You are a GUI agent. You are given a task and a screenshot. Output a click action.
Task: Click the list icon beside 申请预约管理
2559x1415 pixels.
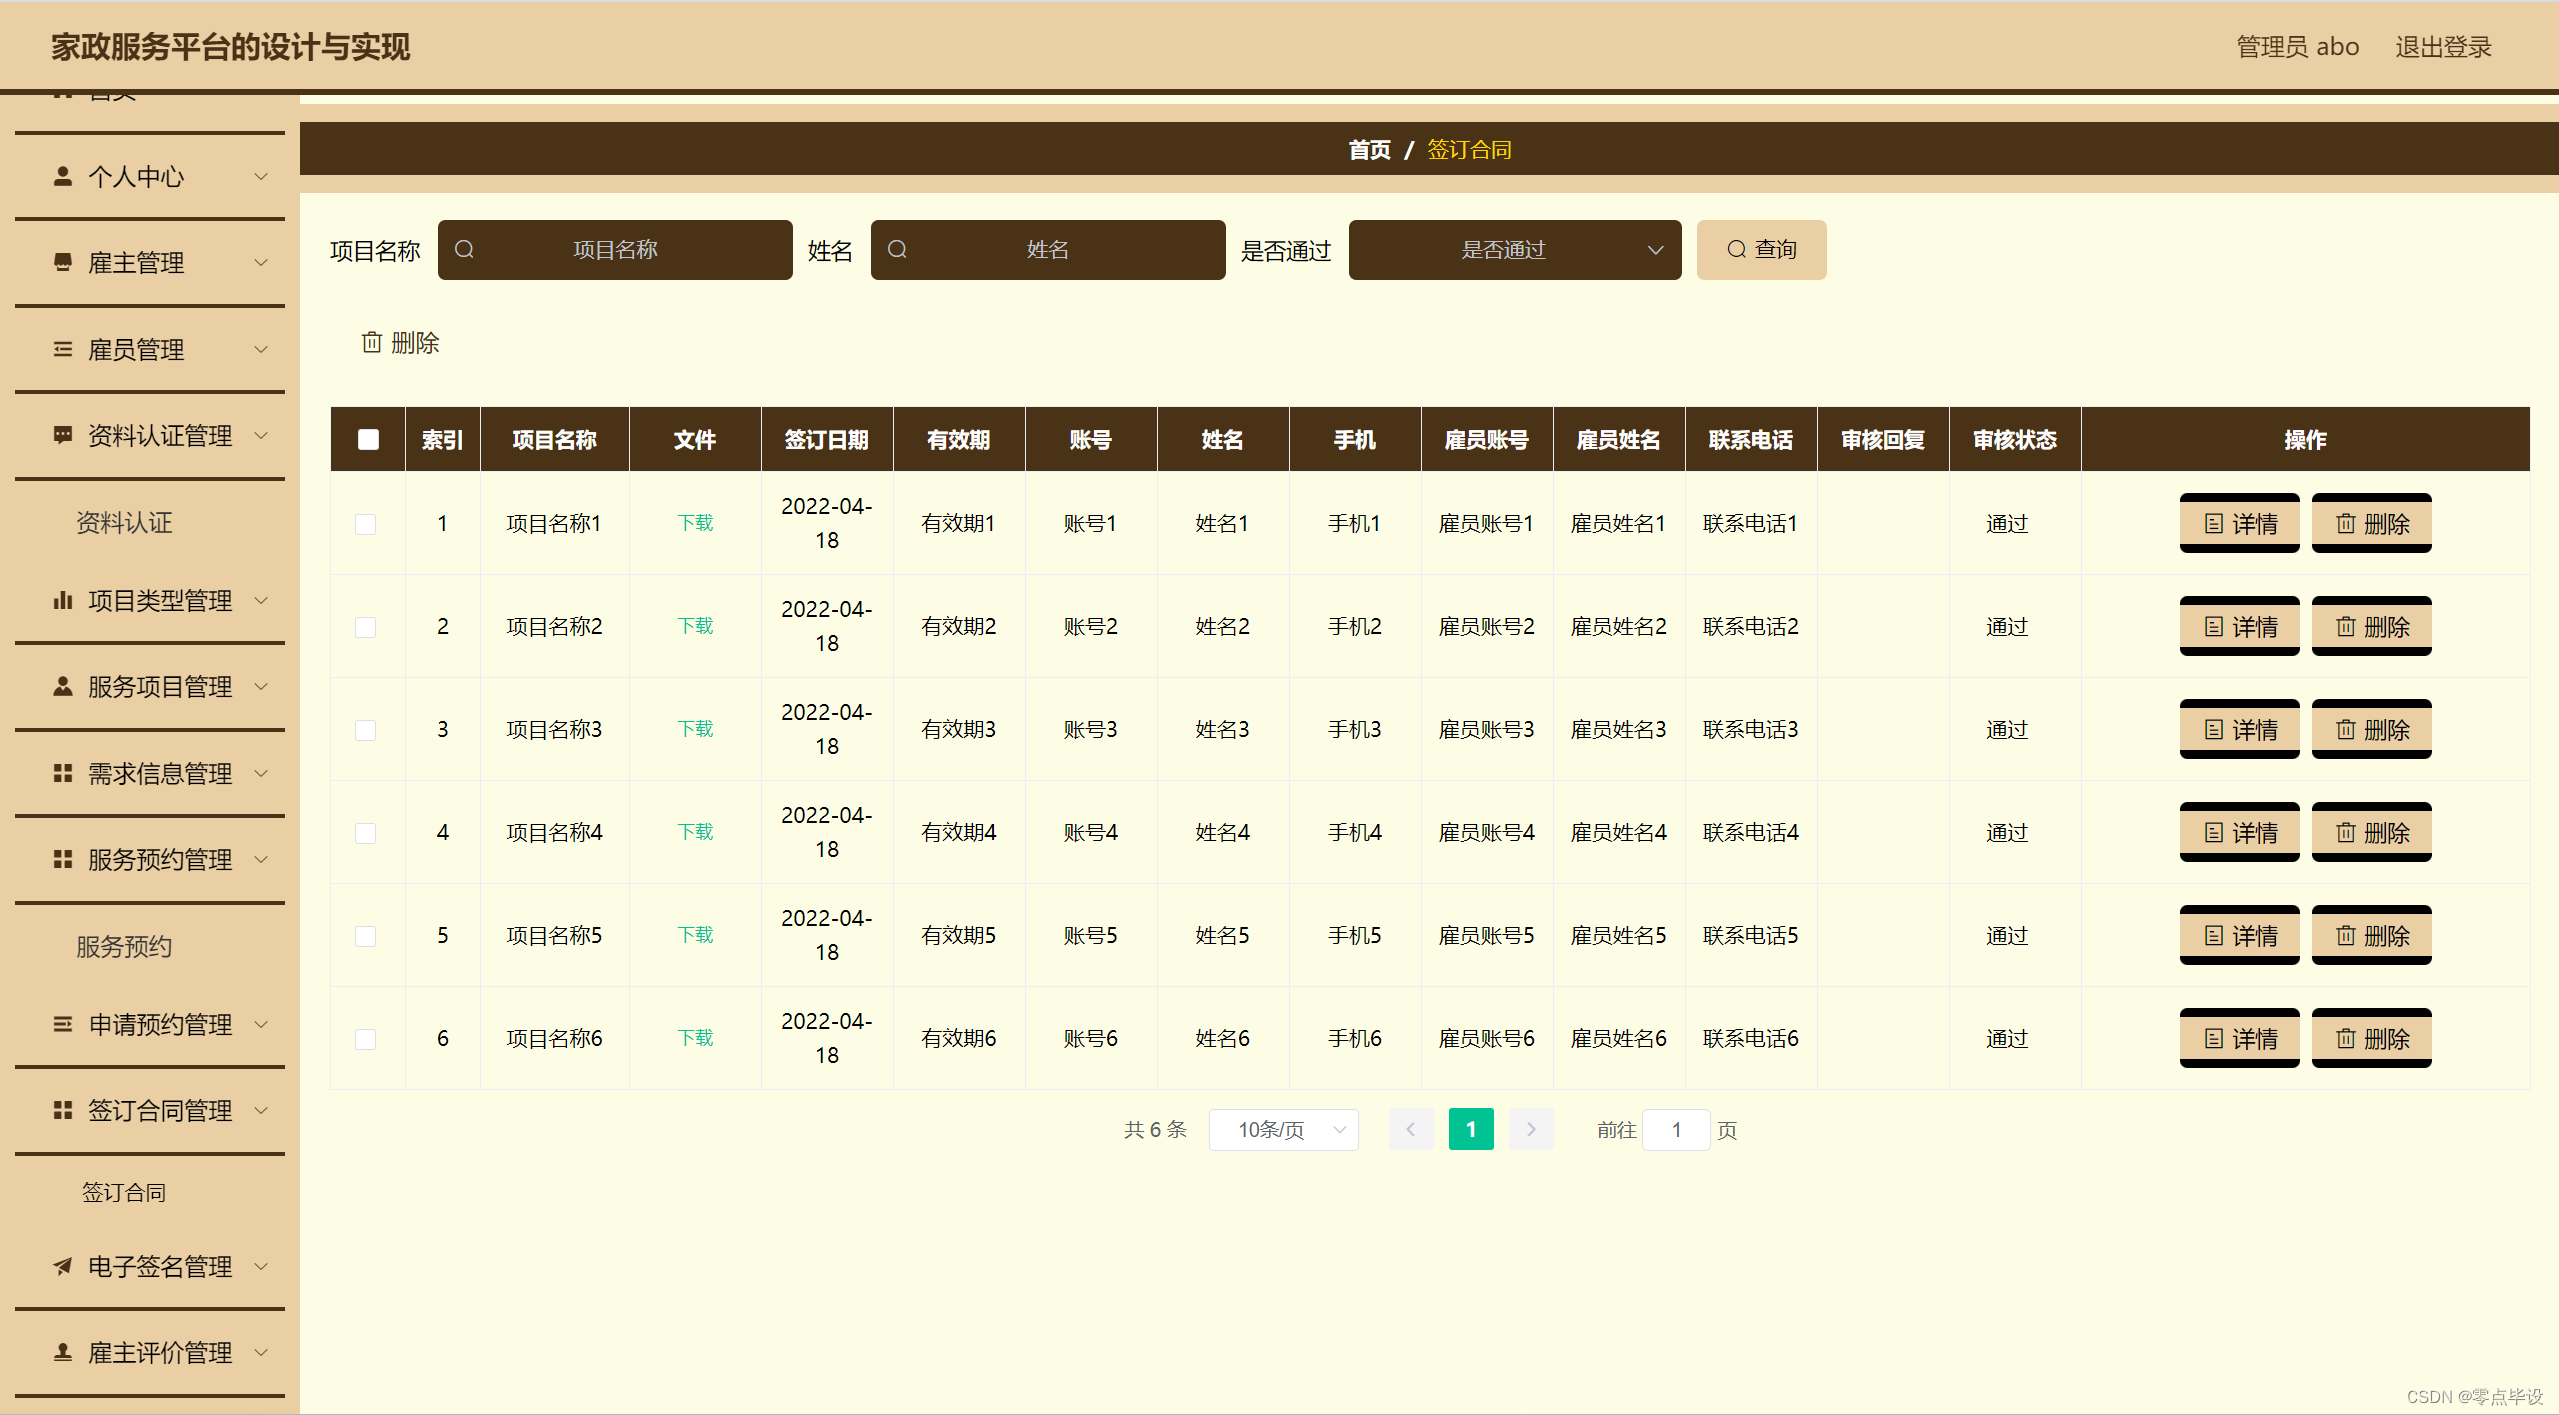[63, 1024]
